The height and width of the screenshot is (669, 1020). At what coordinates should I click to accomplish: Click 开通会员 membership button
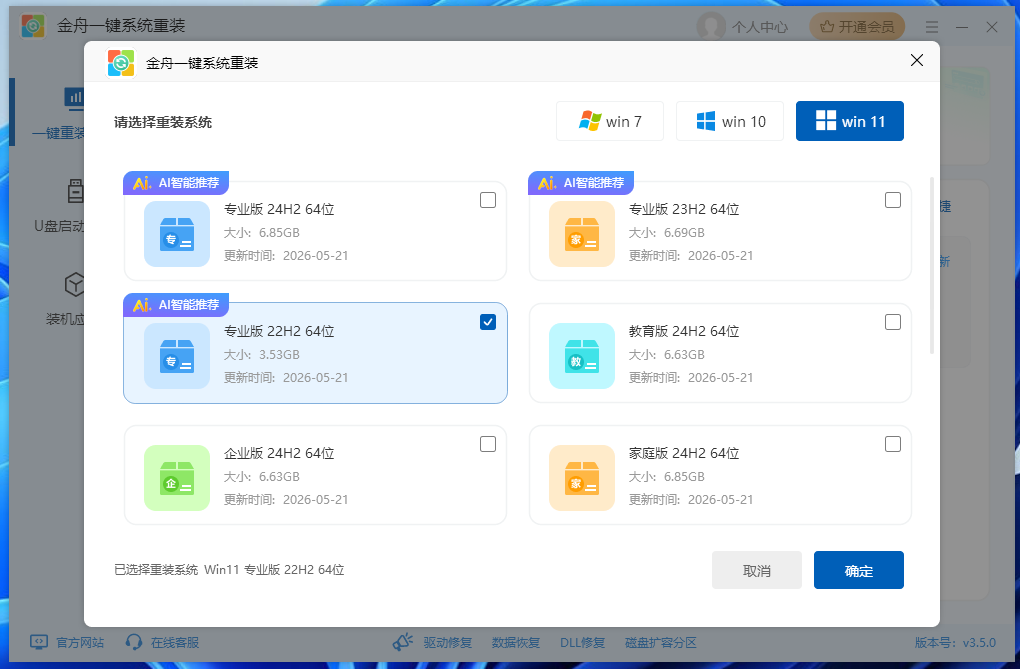coord(857,27)
